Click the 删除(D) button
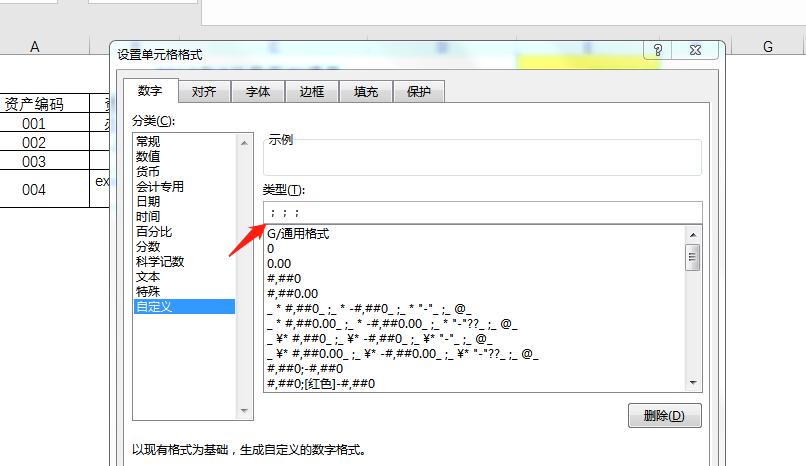 click(x=665, y=415)
